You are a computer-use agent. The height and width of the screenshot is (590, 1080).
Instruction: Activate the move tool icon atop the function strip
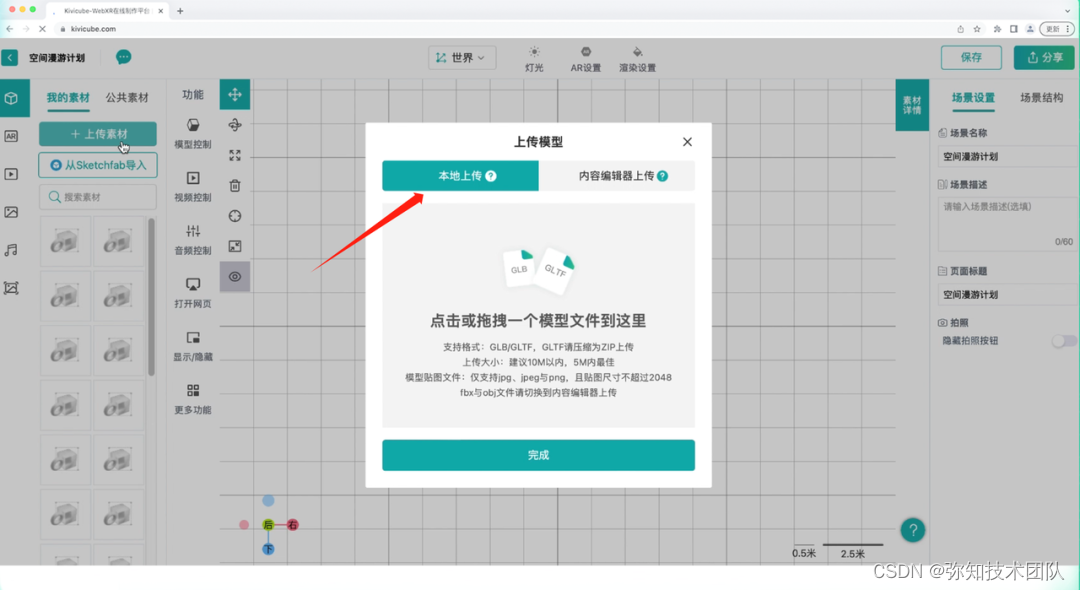(235, 94)
